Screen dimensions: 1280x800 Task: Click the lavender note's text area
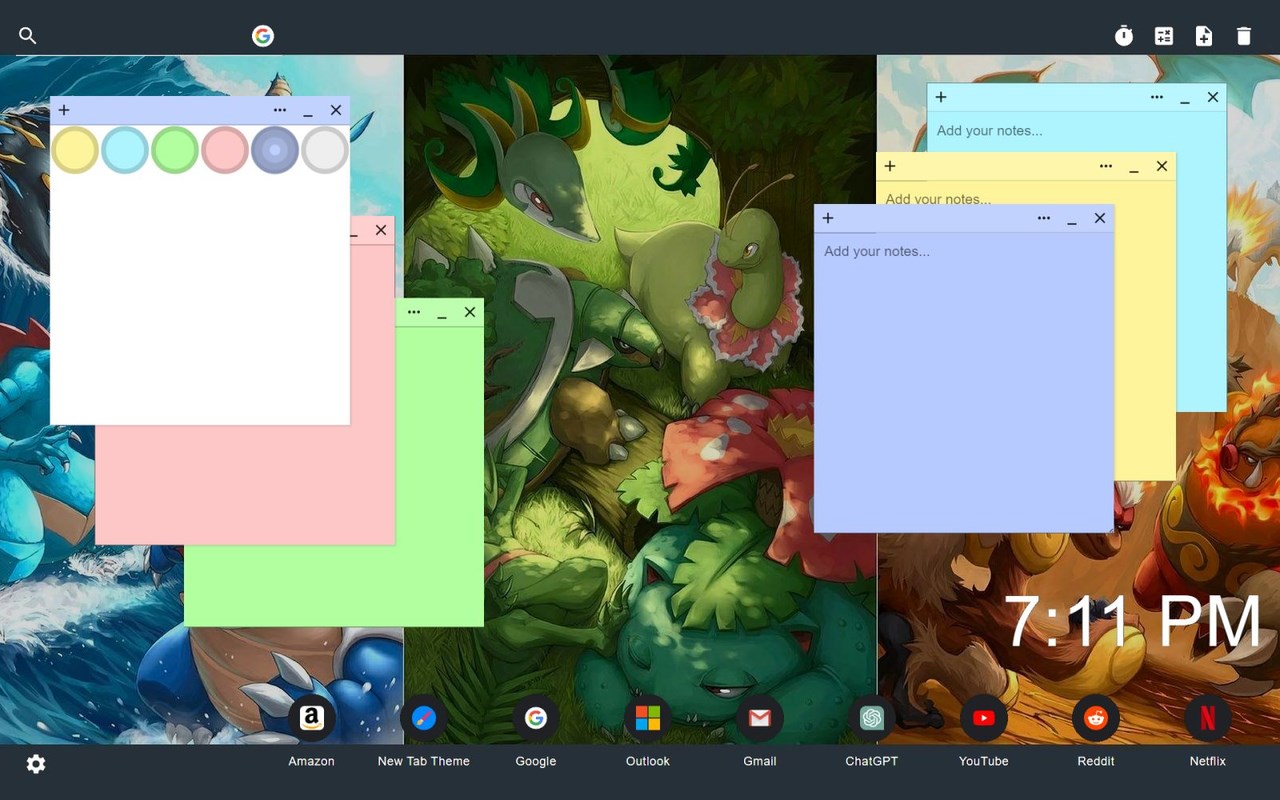pyautogui.click(x=964, y=382)
